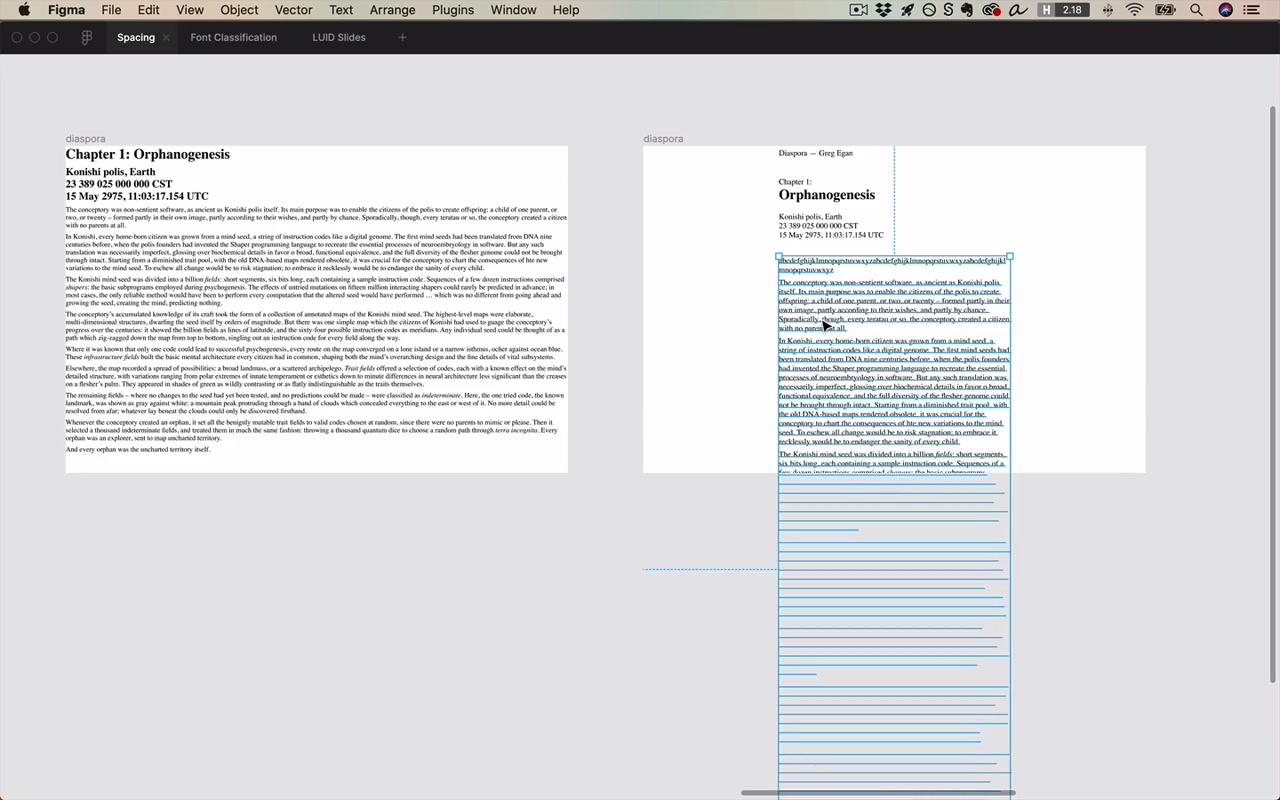The height and width of the screenshot is (800, 1280).
Task: Open the Evernote elephant menu bar icon
Action: click(x=967, y=10)
